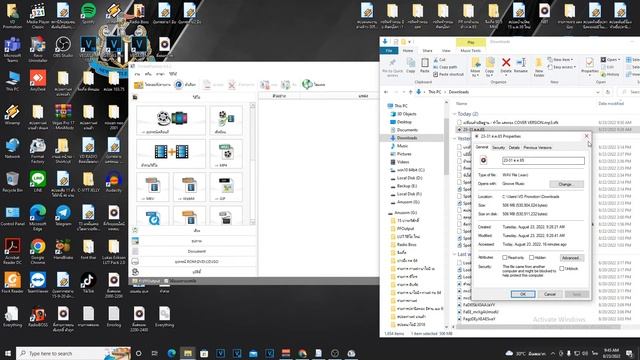Tick the Unblock security checkbox
640x360 pixels.
tap(562, 269)
